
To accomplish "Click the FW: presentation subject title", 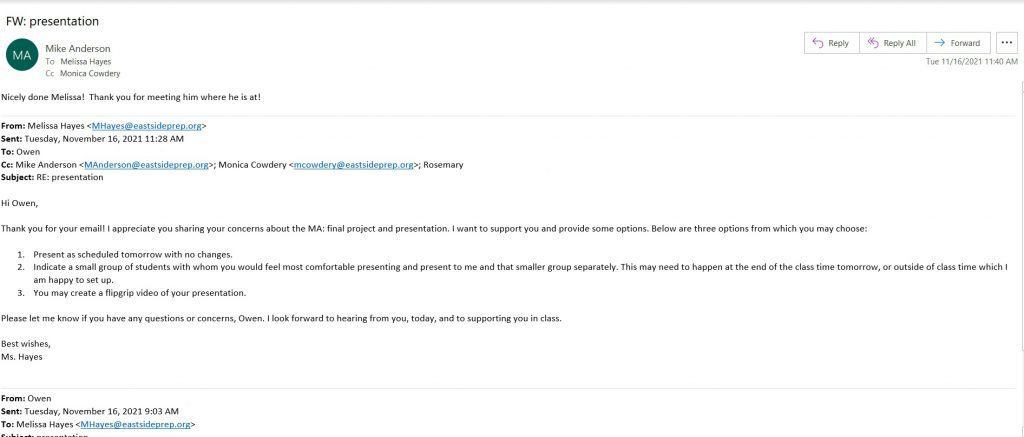I will point(52,21).
